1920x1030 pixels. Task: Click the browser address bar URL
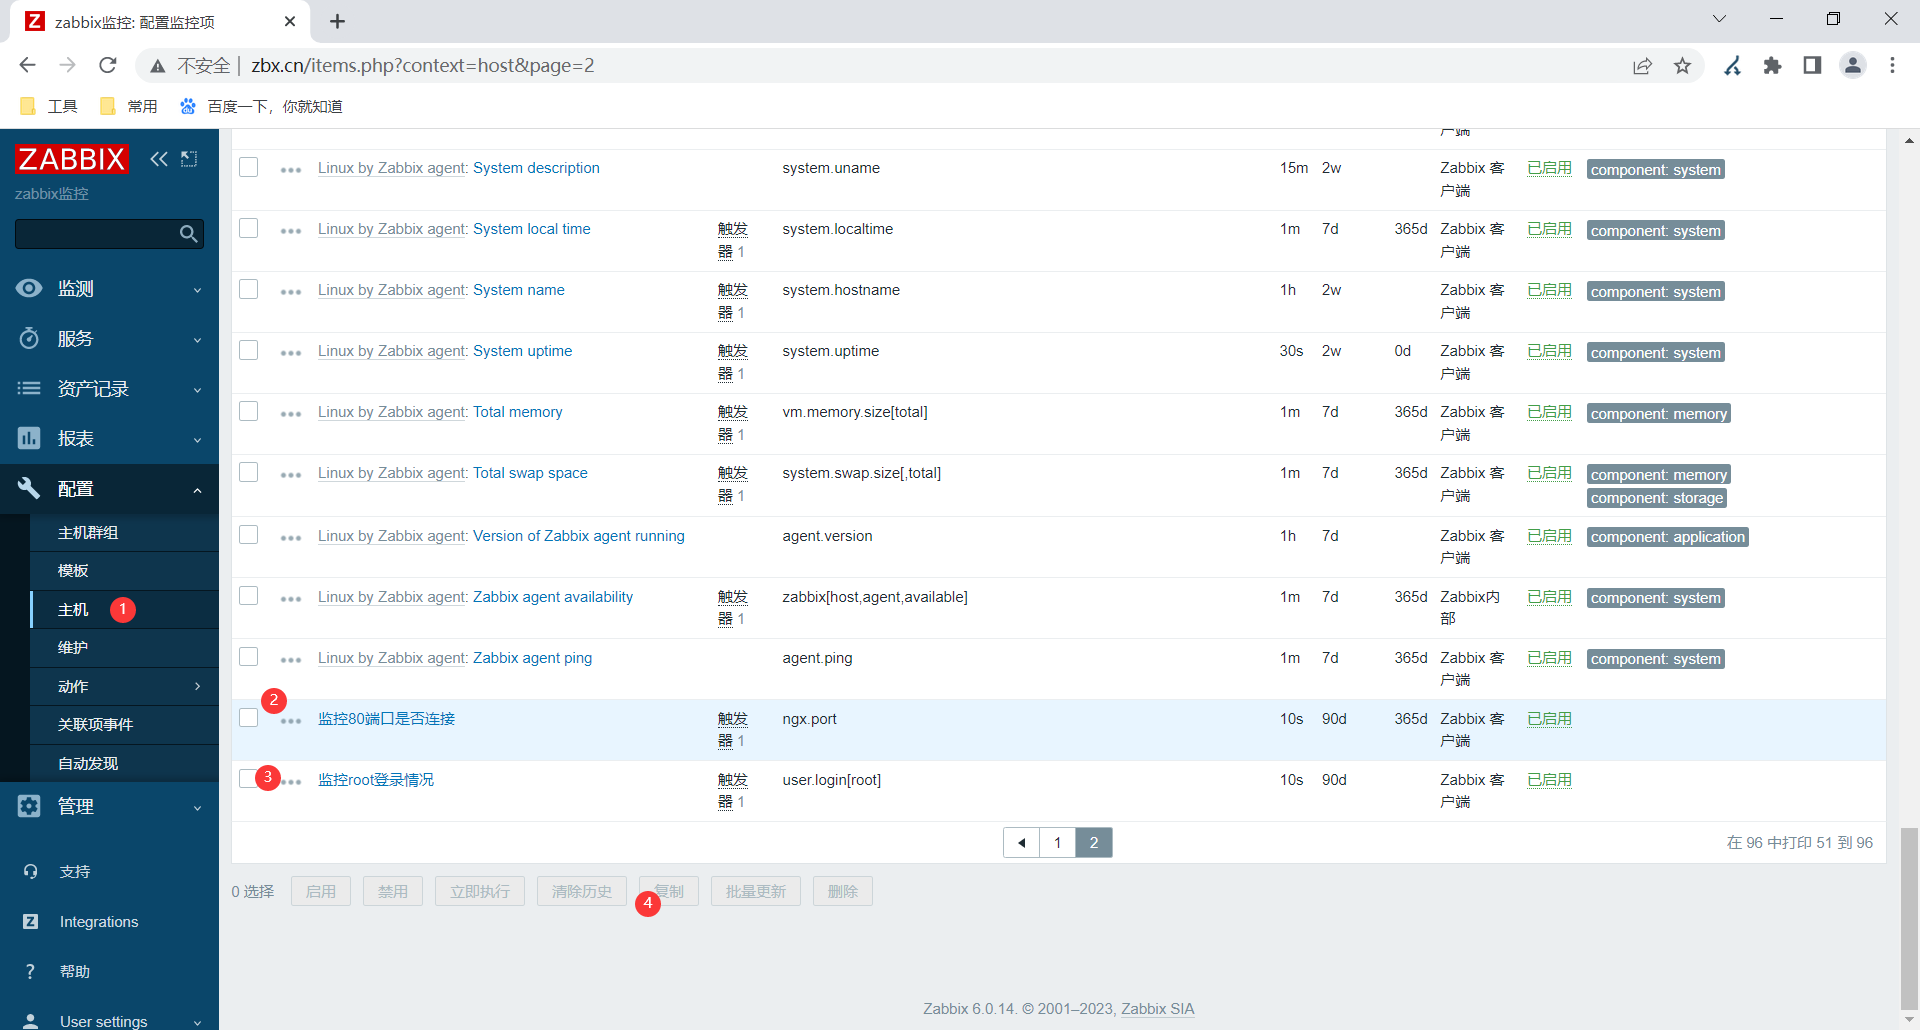(x=422, y=65)
